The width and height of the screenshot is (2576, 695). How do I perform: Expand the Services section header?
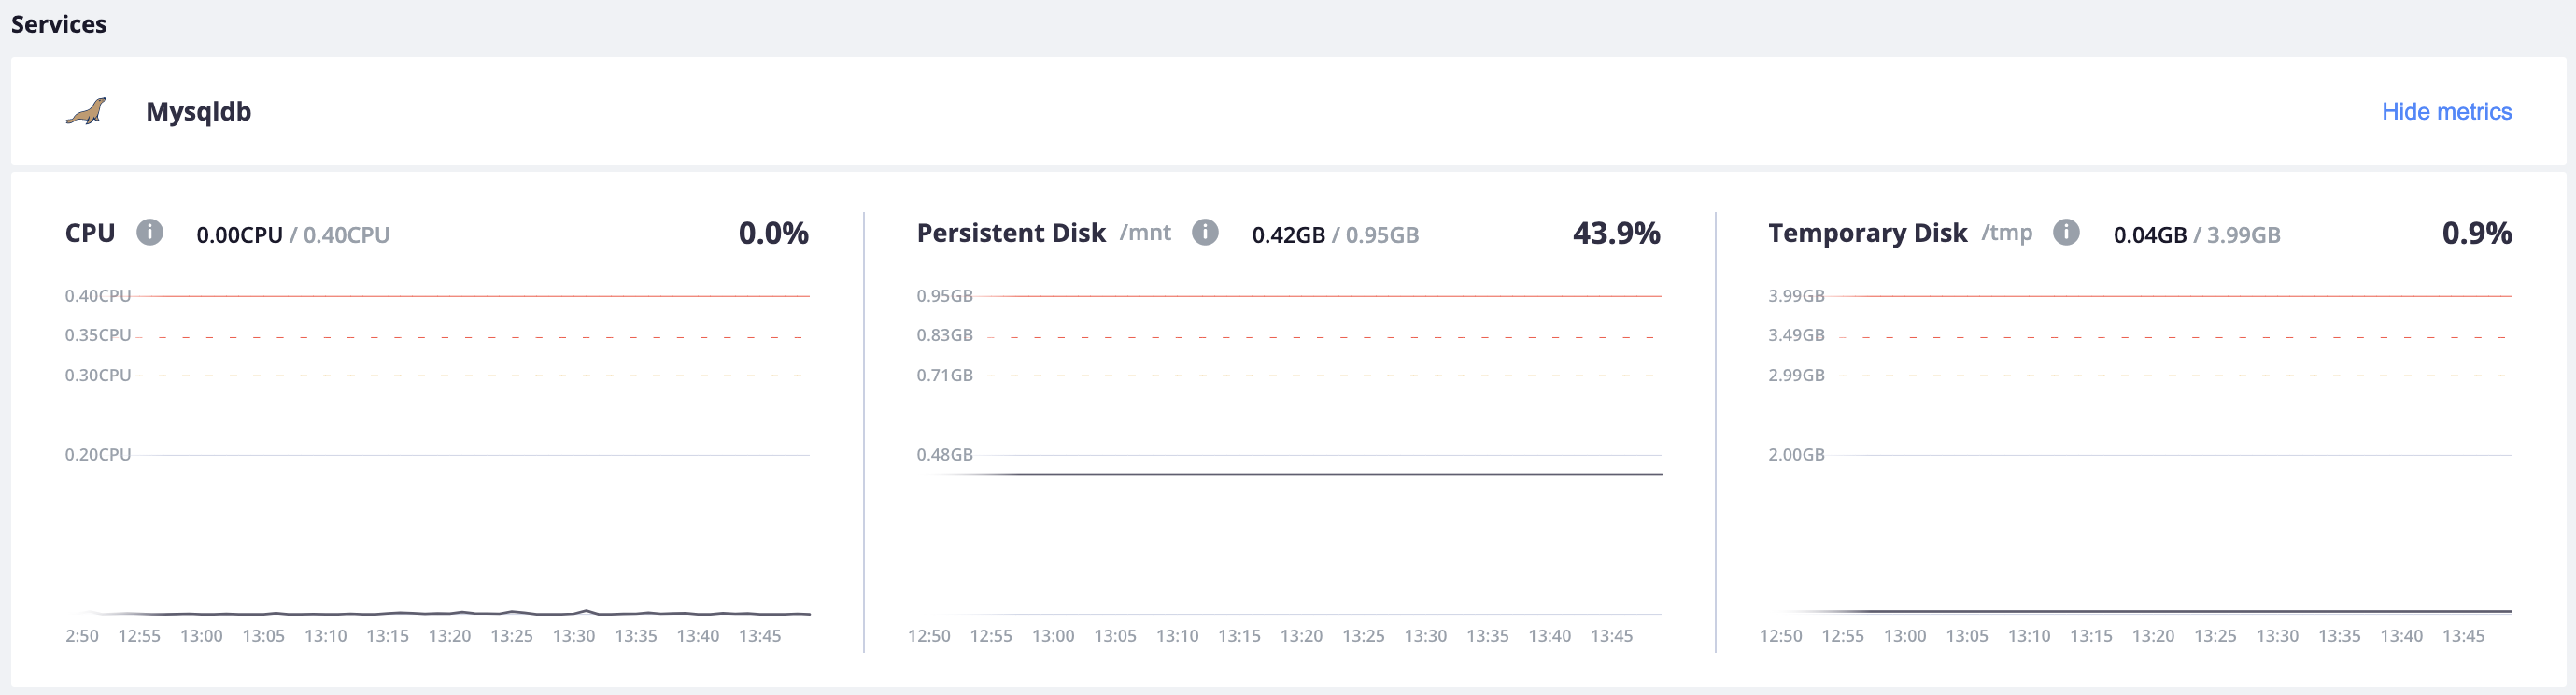[58, 24]
